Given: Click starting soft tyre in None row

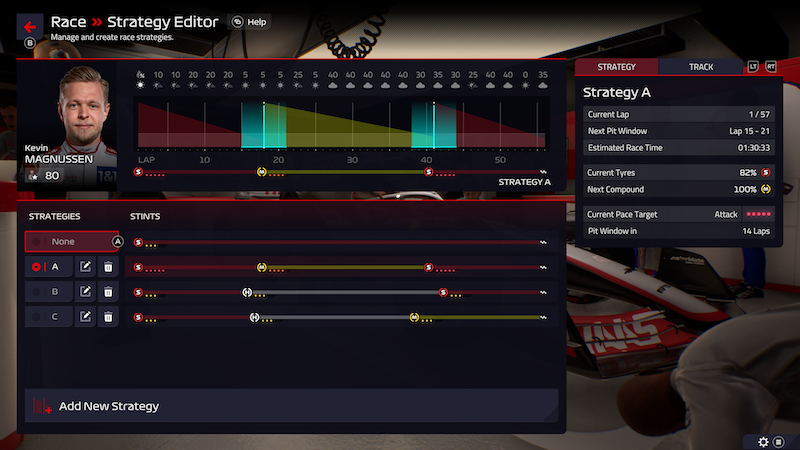Looking at the screenshot, I should [x=138, y=242].
